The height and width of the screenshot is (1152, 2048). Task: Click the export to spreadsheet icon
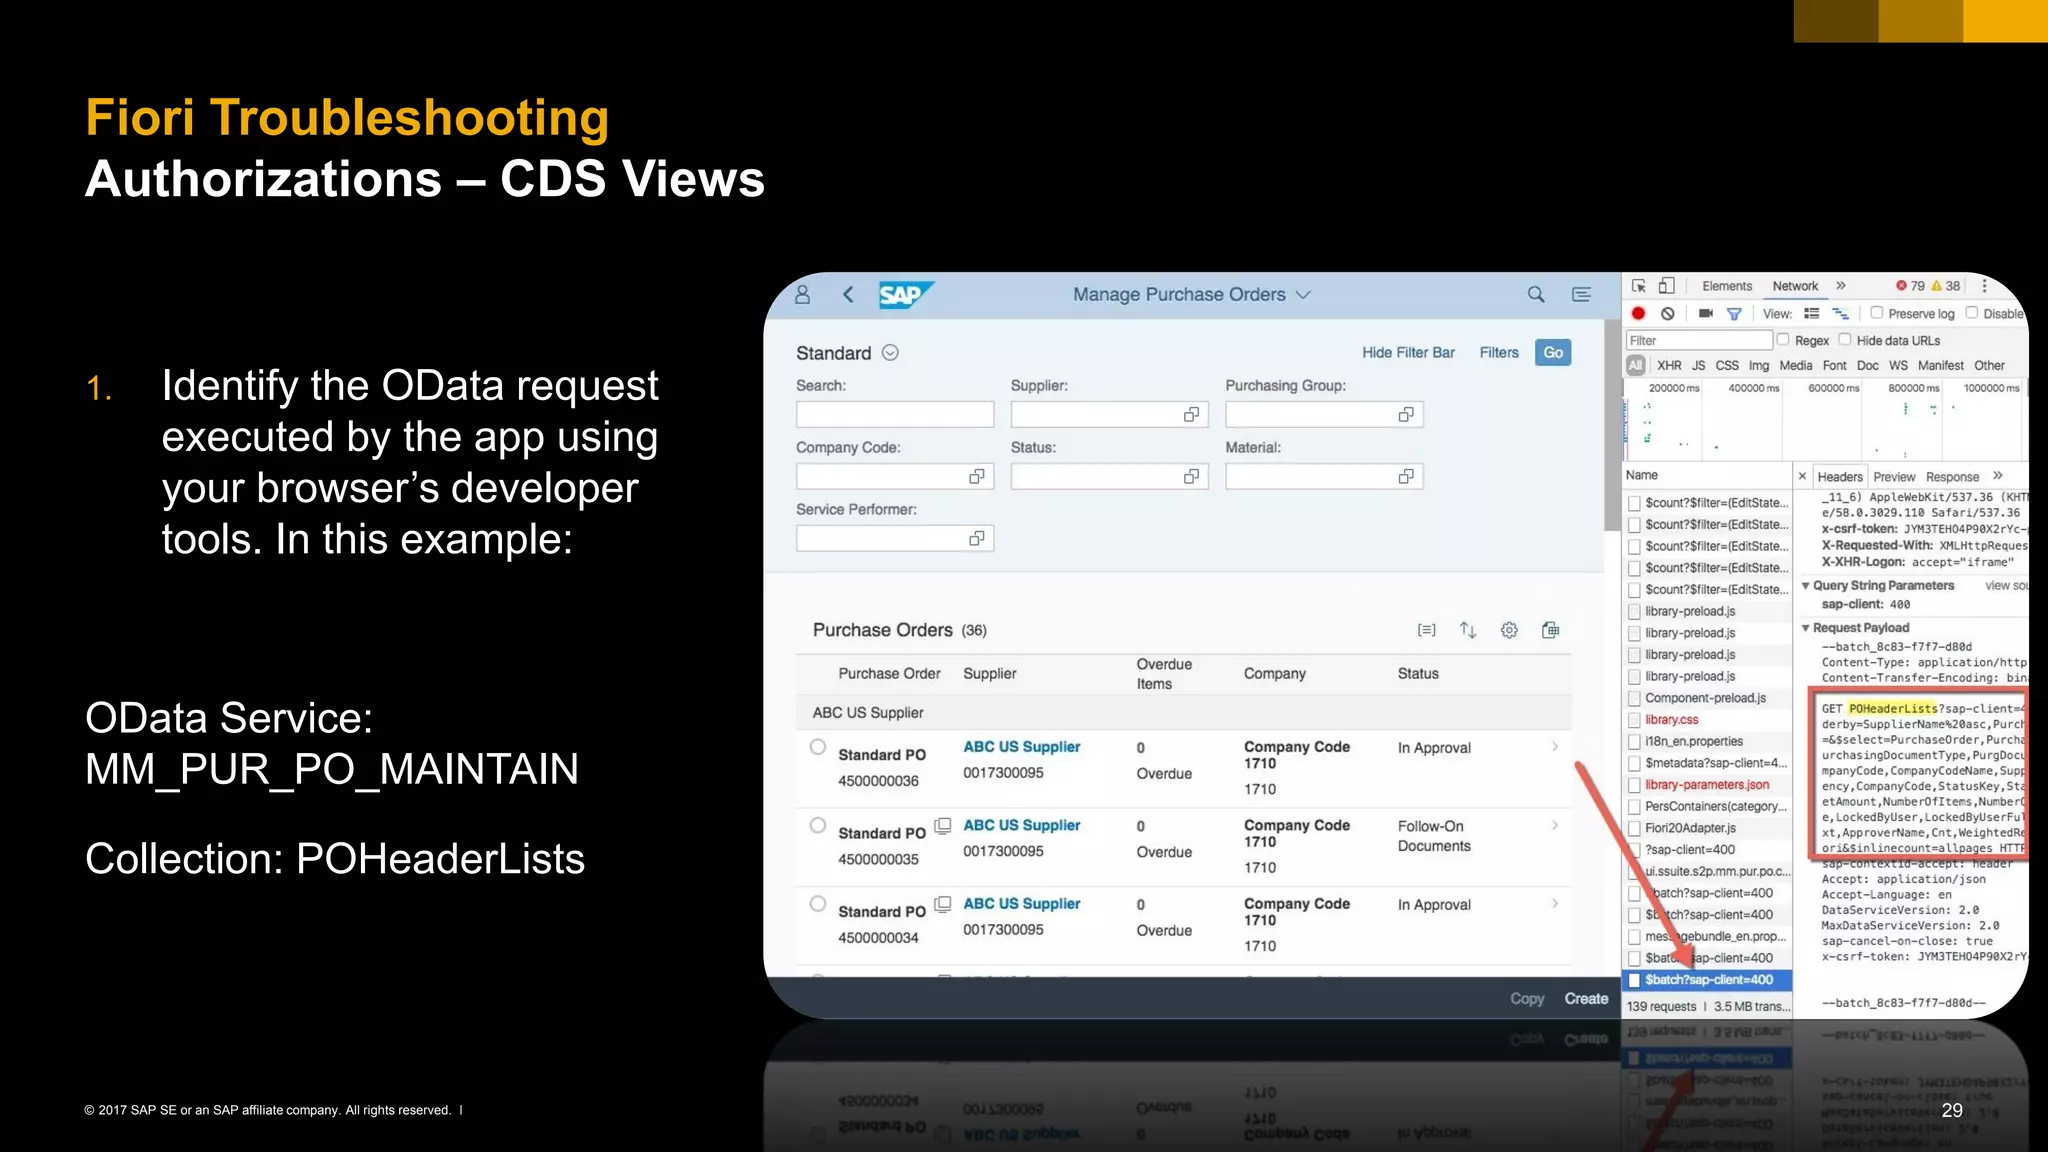(x=1550, y=630)
